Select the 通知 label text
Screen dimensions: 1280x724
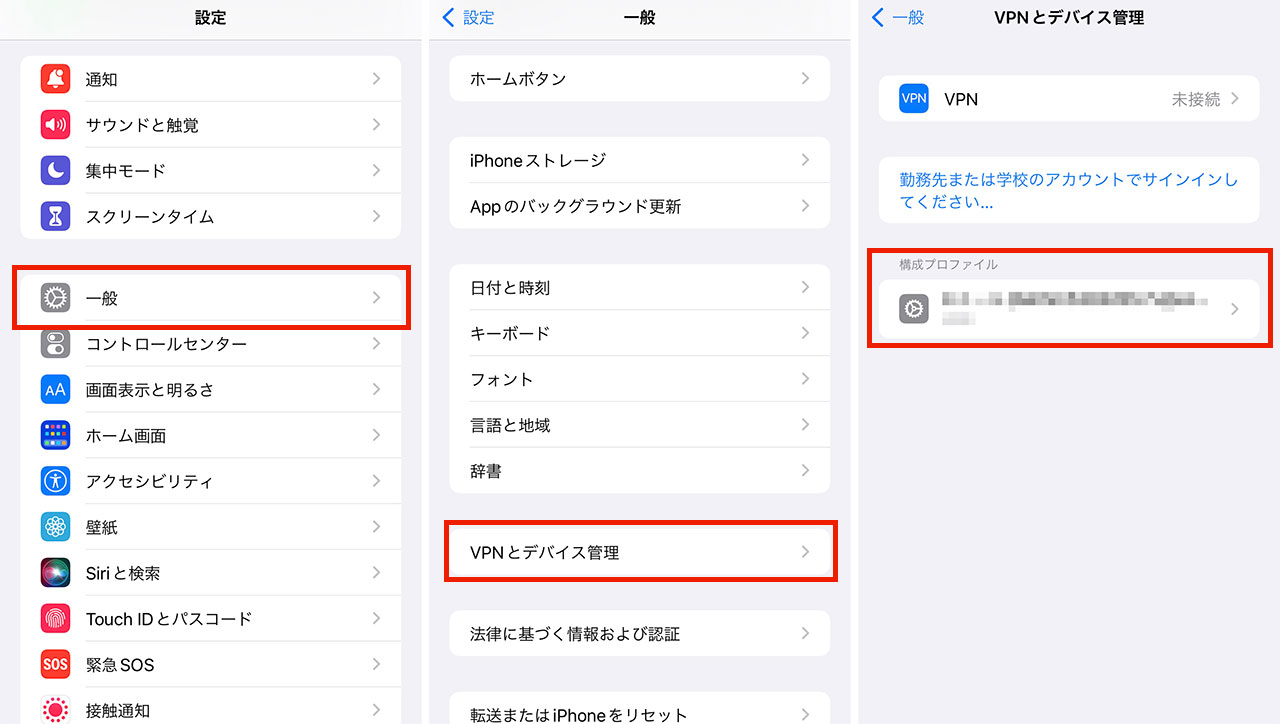(x=102, y=80)
